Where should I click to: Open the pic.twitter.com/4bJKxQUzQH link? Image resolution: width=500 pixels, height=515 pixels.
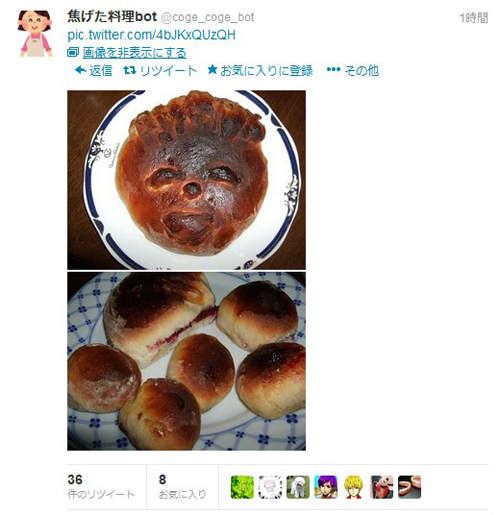pos(151,35)
